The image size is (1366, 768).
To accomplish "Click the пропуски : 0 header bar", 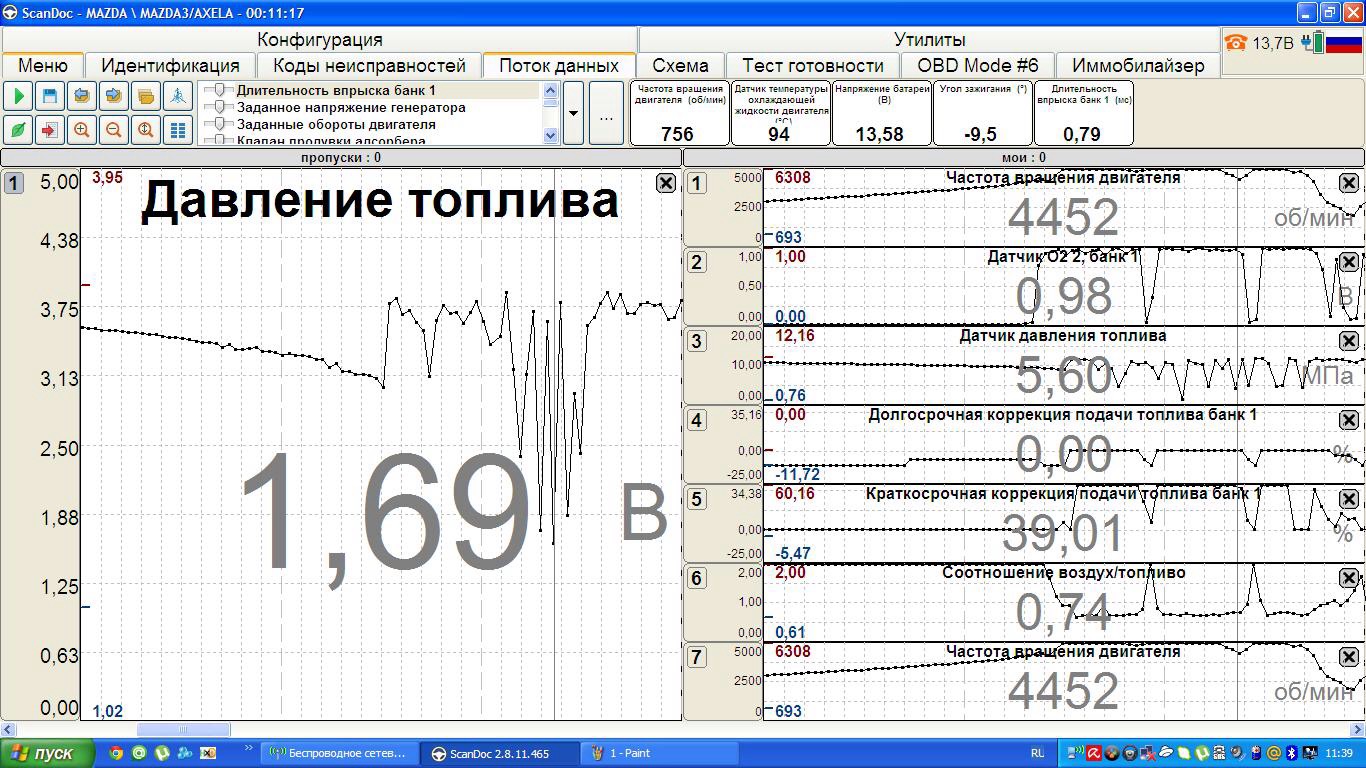I will click(x=341, y=157).
